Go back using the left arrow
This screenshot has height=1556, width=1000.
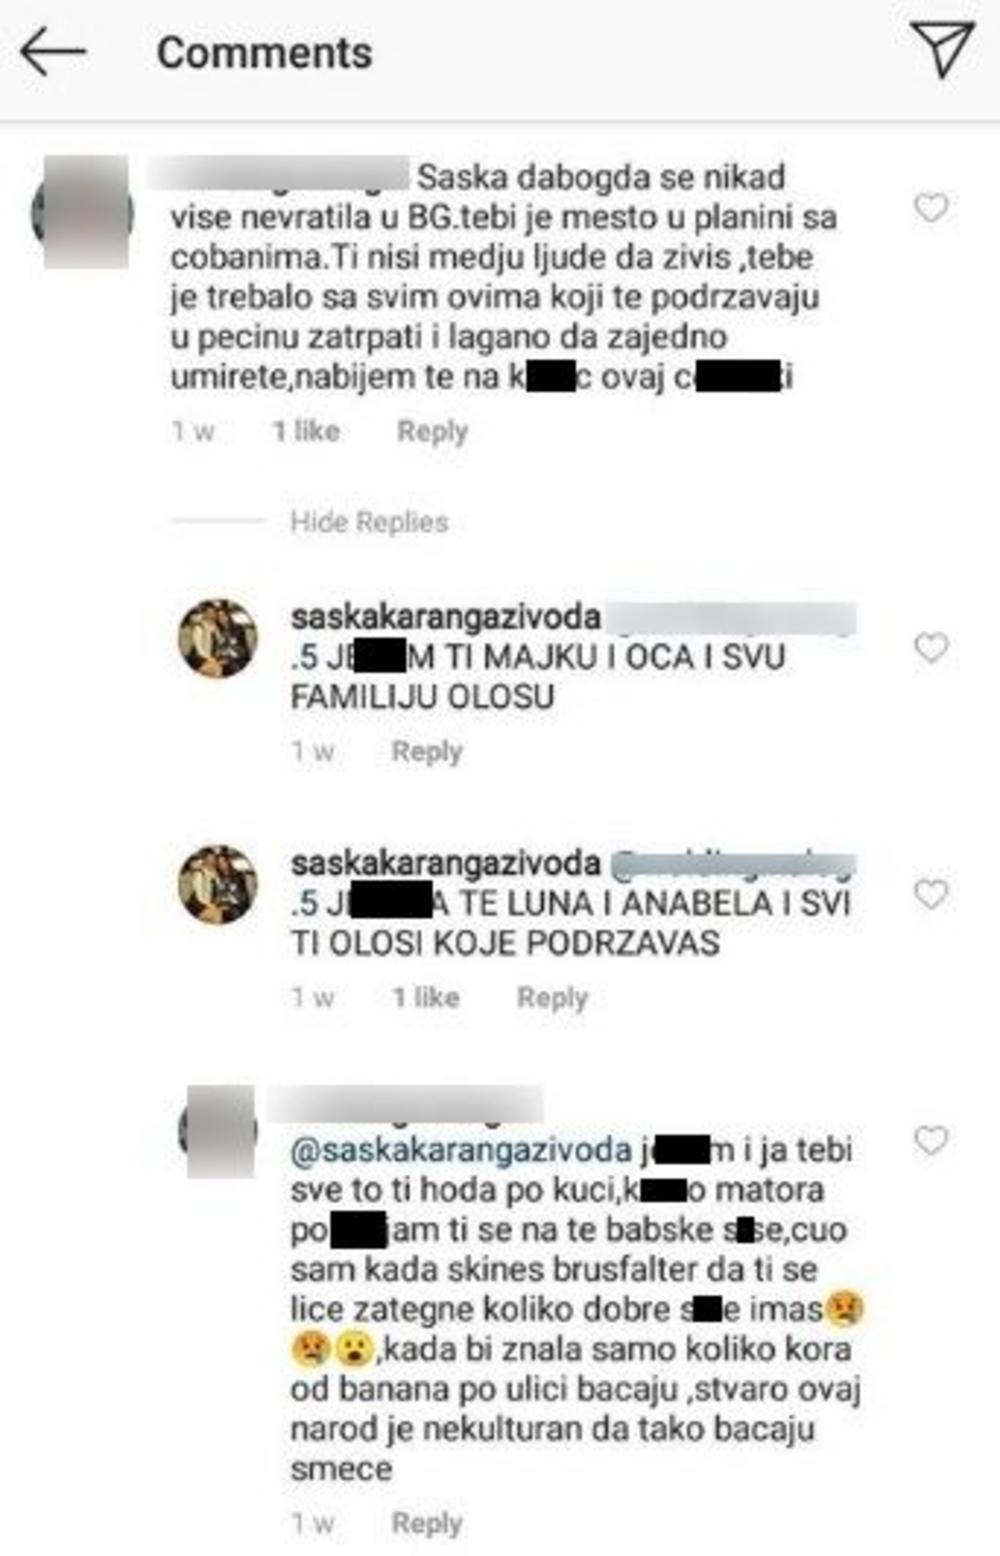point(53,52)
